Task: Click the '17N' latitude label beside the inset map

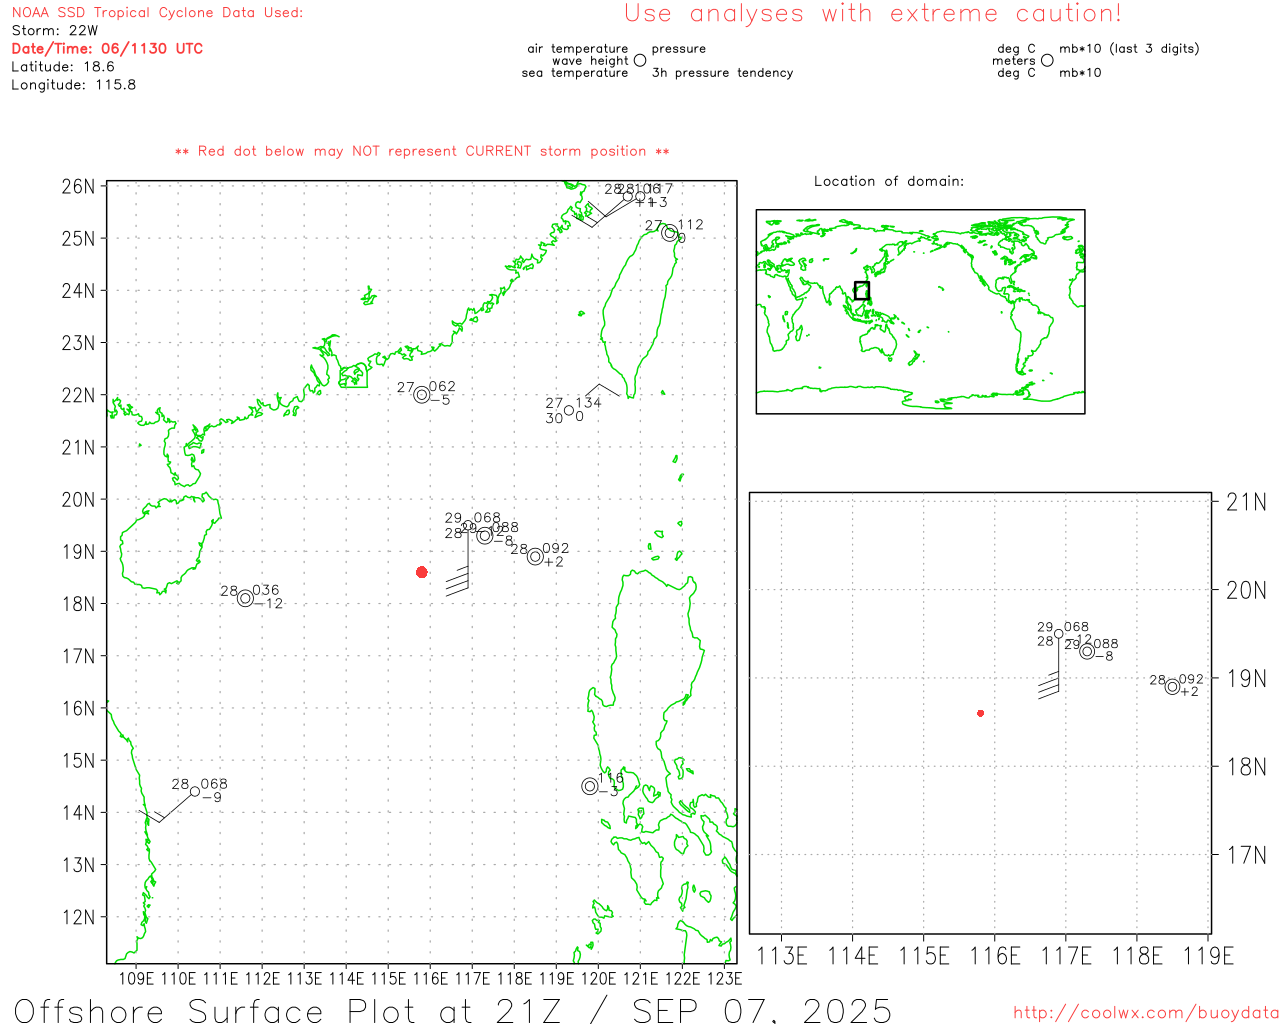Action: click(1246, 855)
